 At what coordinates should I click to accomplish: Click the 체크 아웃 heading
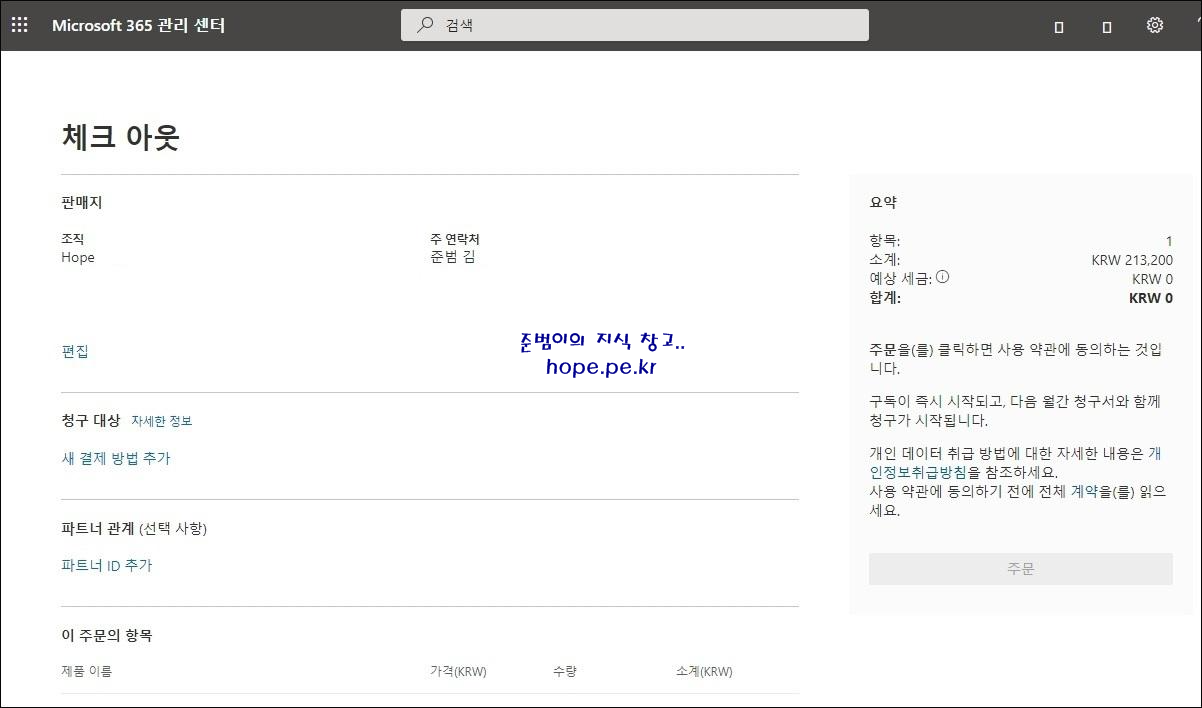coord(120,137)
